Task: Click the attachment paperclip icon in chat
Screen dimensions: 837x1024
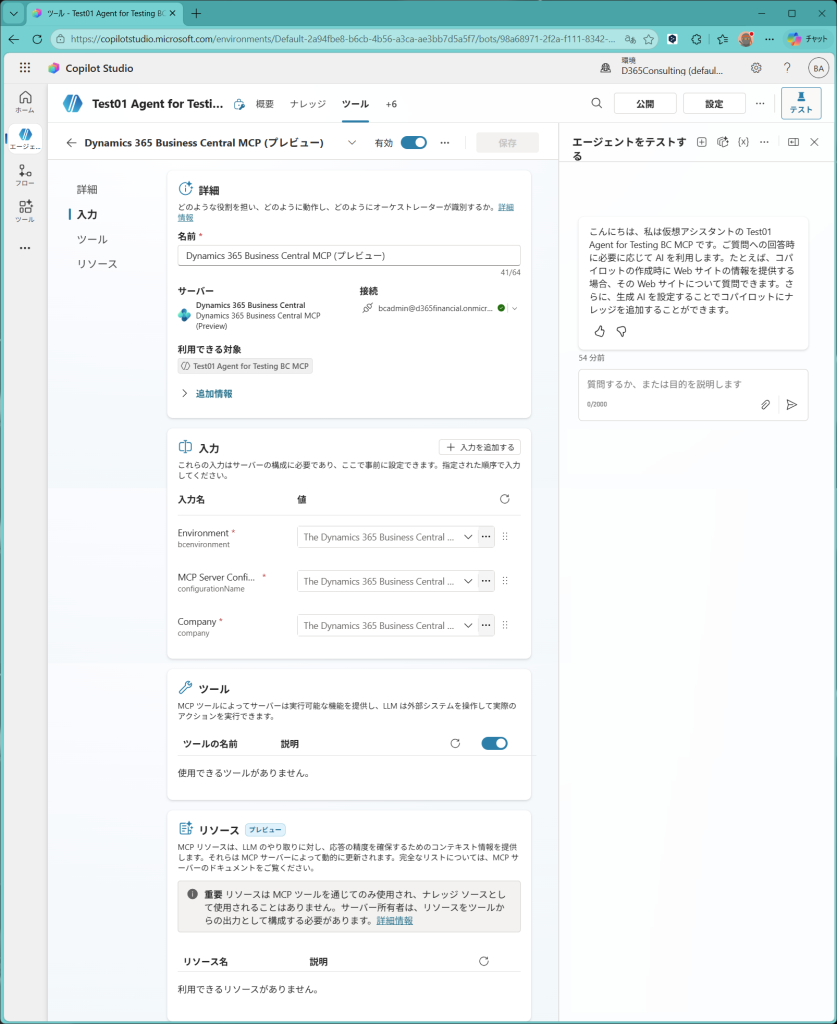Action: [766, 405]
